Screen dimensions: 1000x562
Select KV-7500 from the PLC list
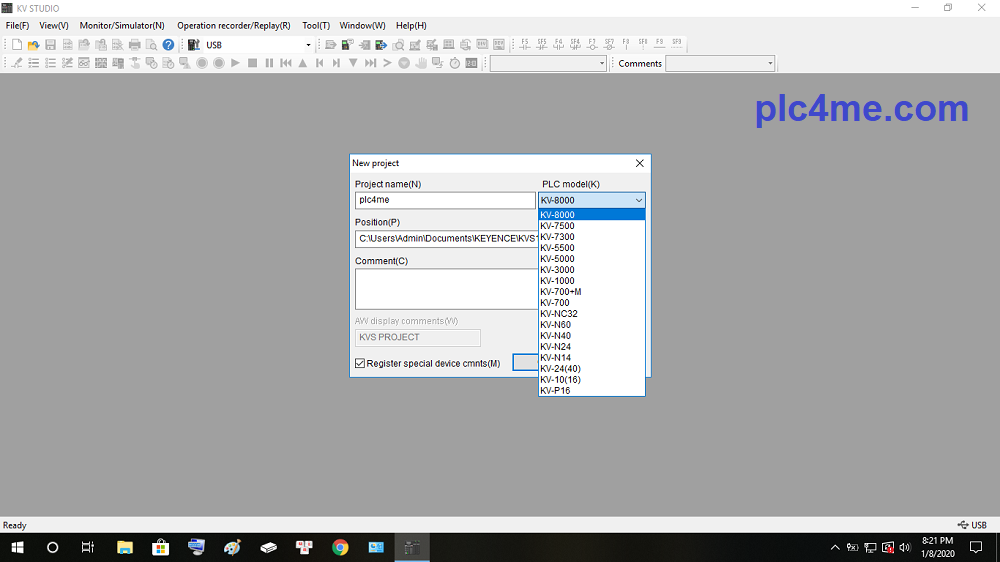pyautogui.click(x=557, y=226)
